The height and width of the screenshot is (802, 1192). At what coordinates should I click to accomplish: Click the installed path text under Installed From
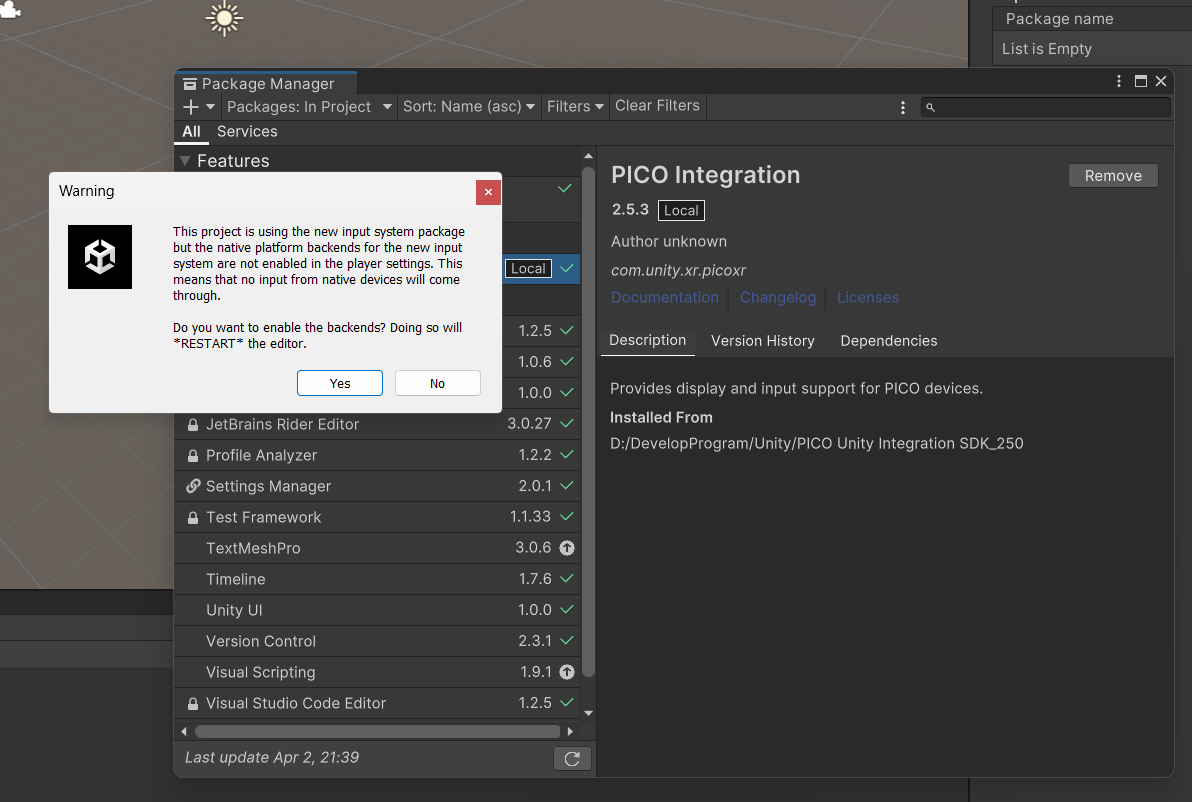pyautogui.click(x=816, y=443)
